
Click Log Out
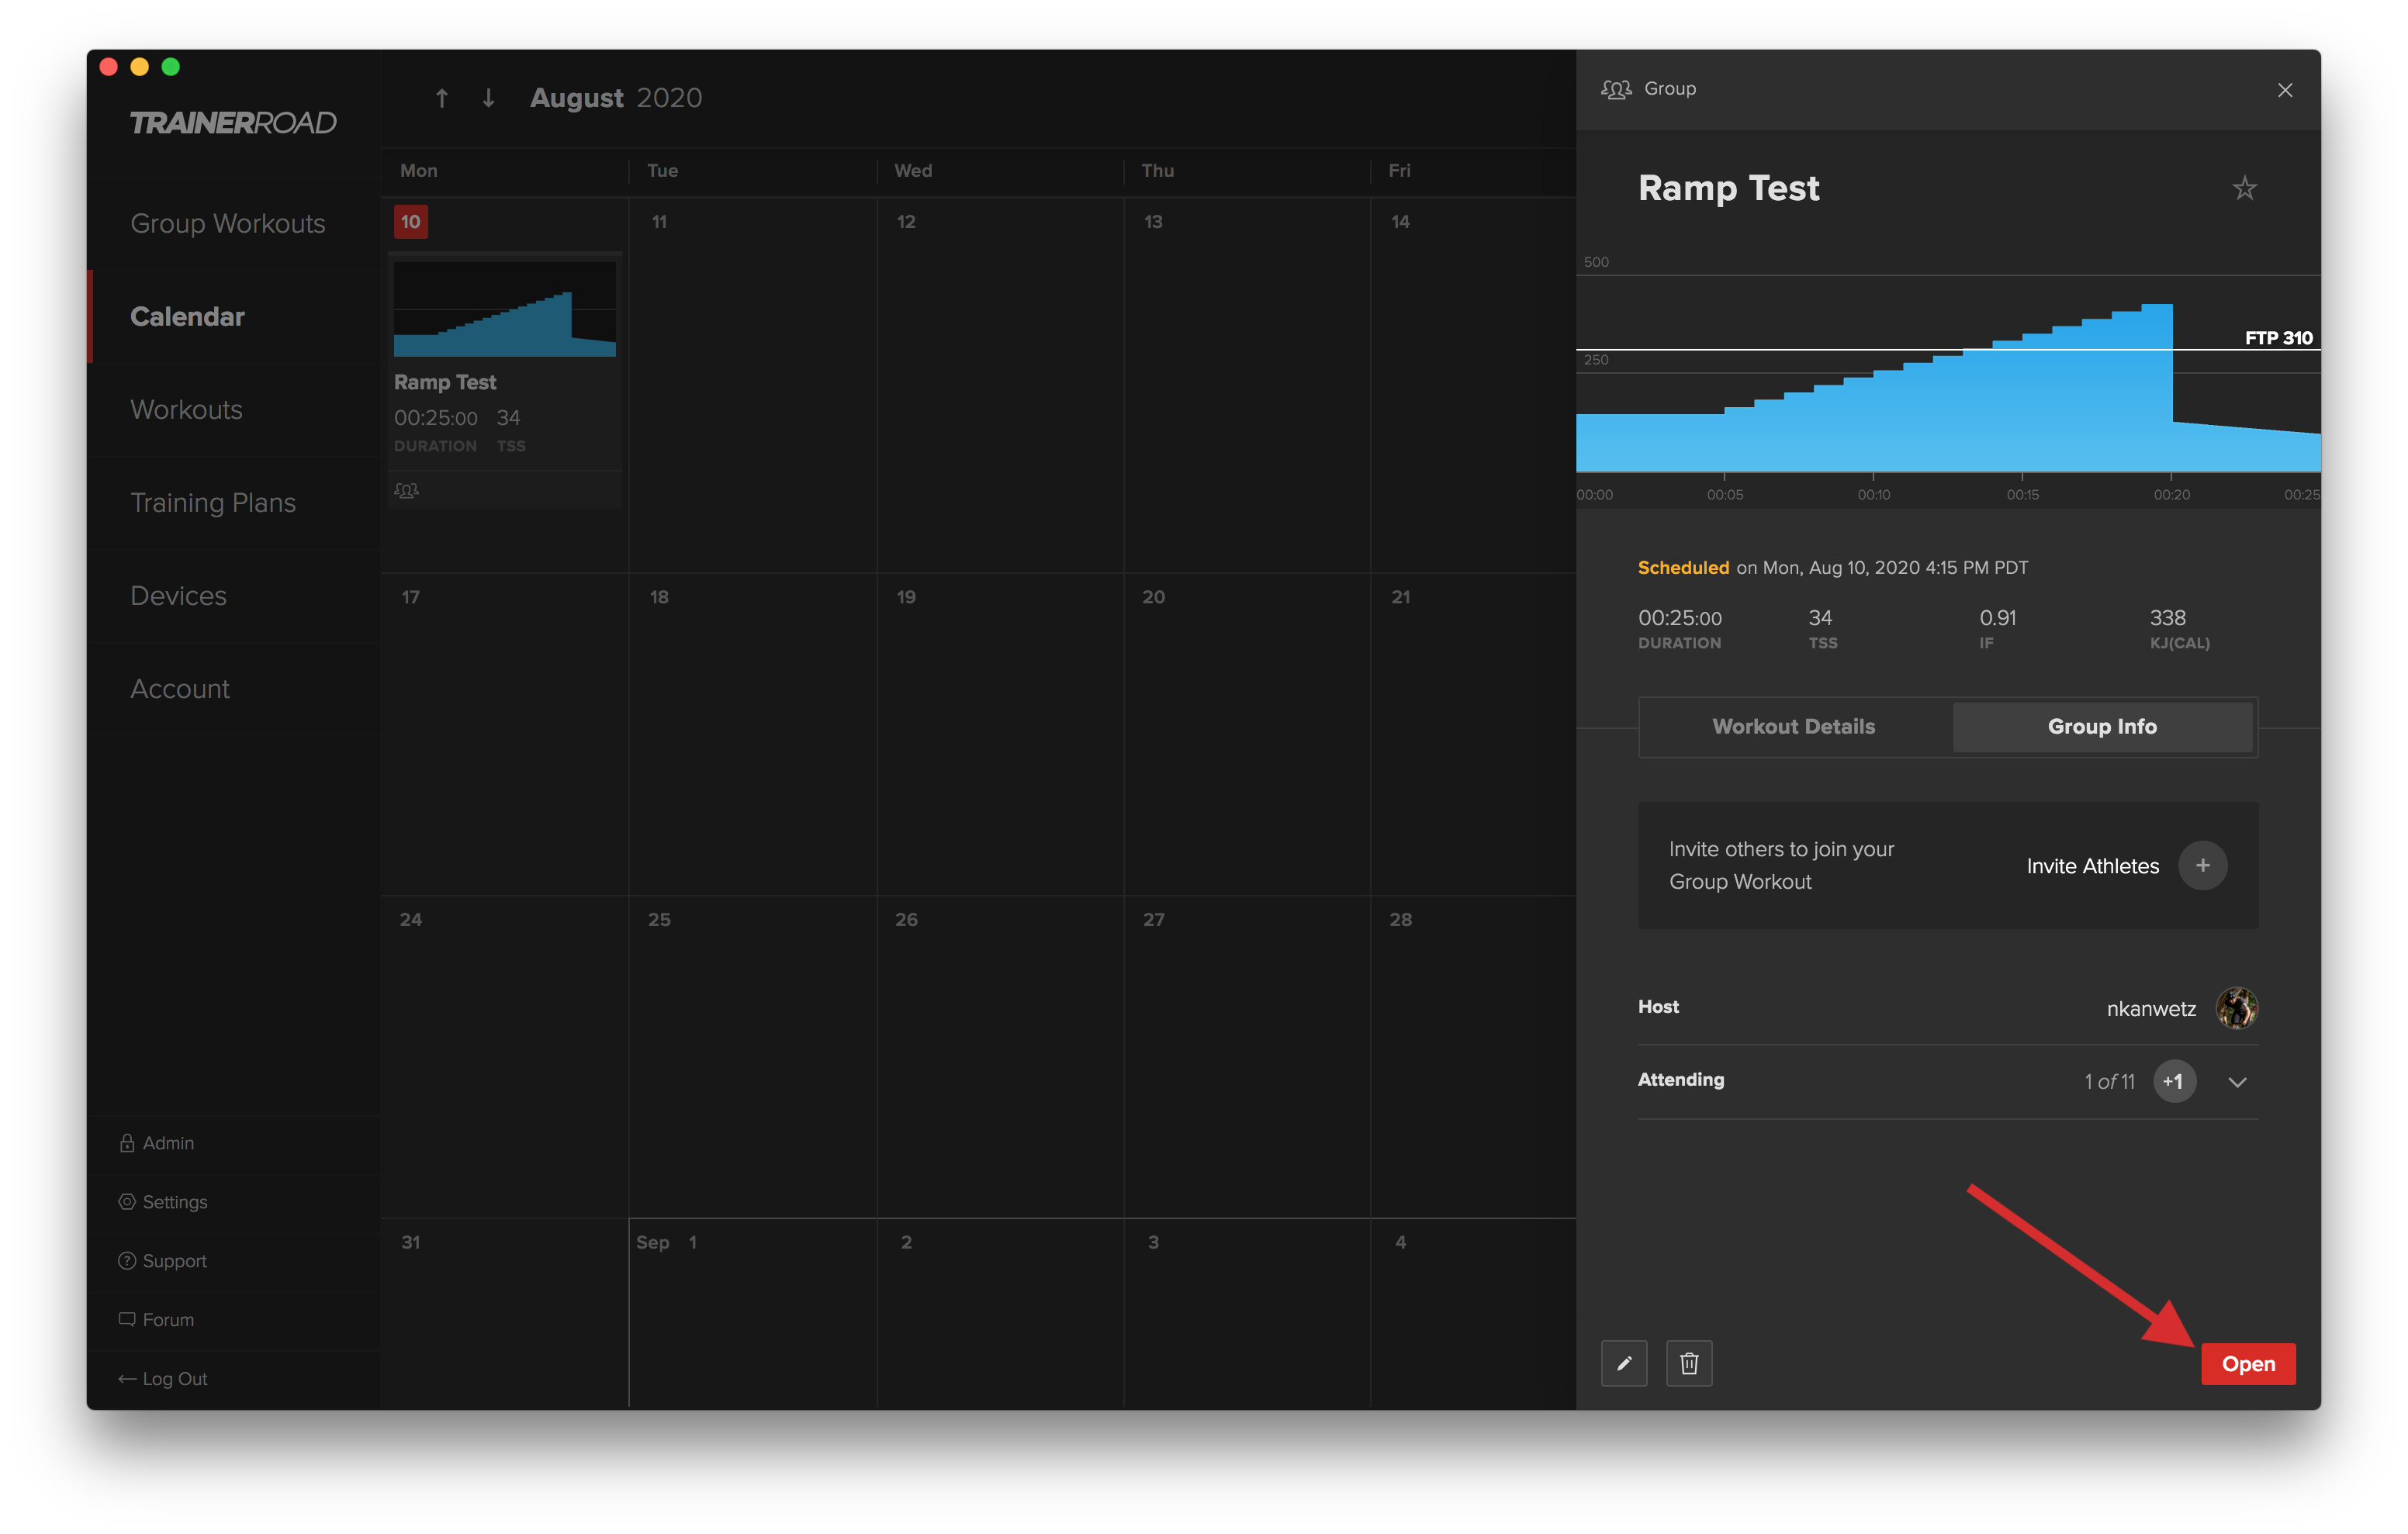163,1379
